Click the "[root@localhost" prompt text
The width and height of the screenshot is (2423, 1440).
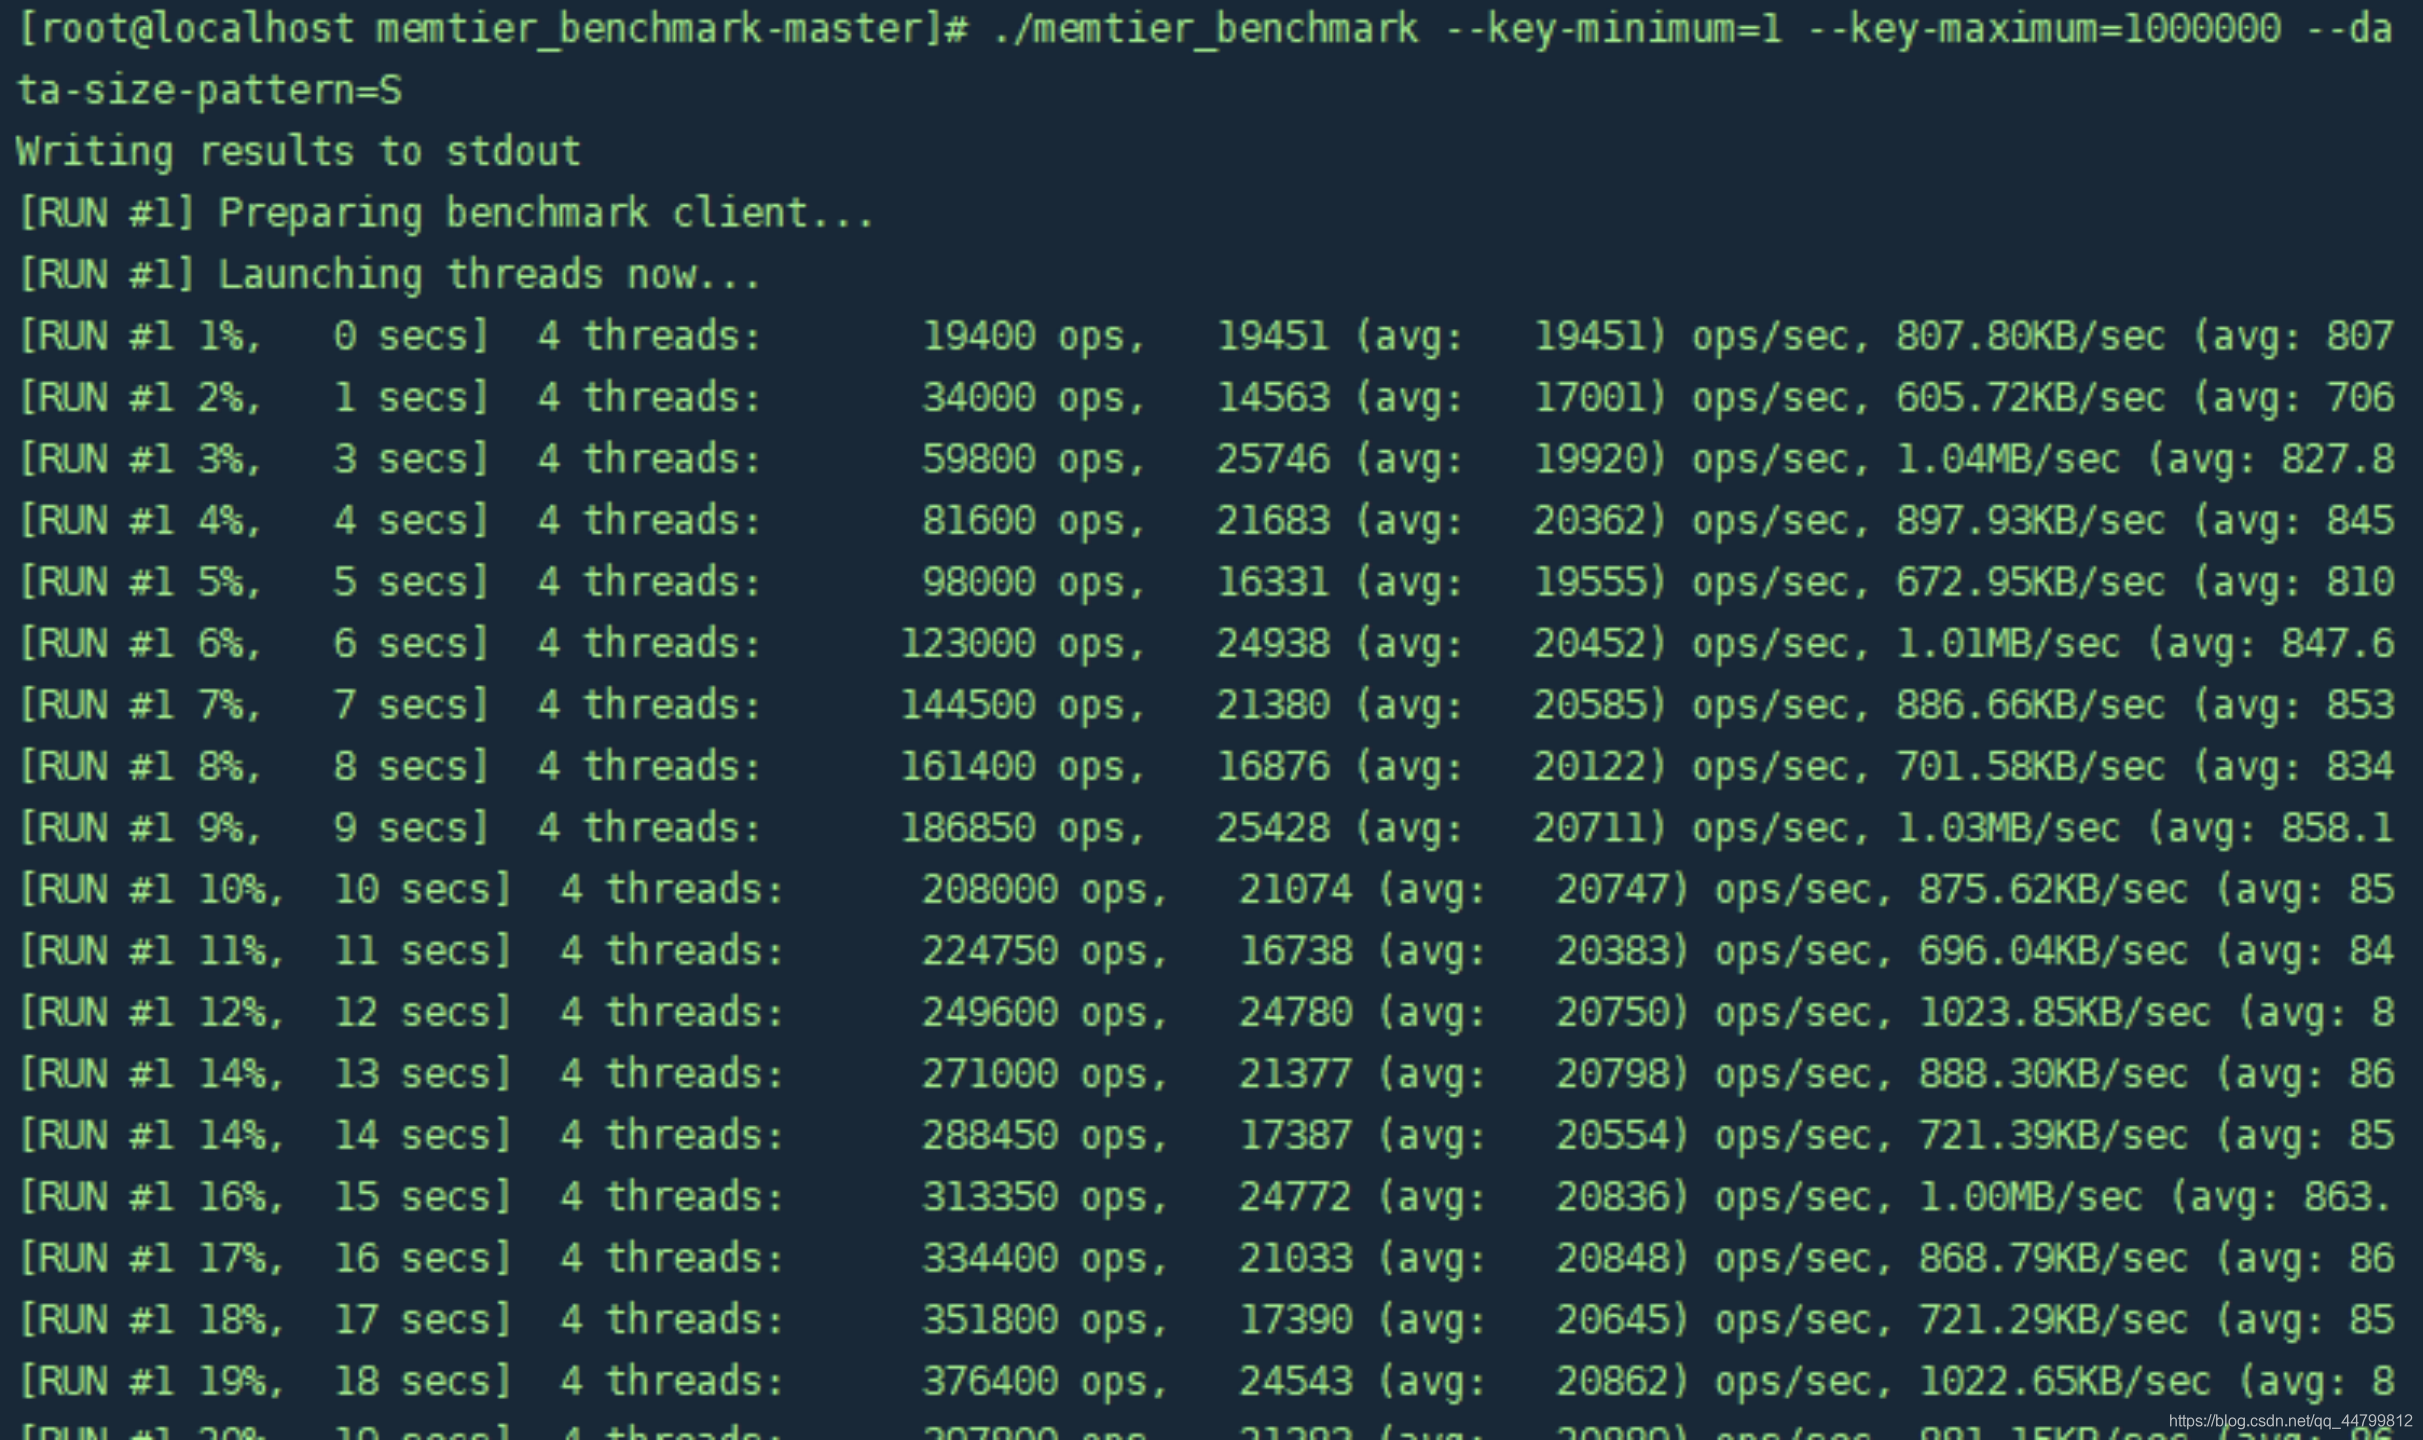click(187, 29)
